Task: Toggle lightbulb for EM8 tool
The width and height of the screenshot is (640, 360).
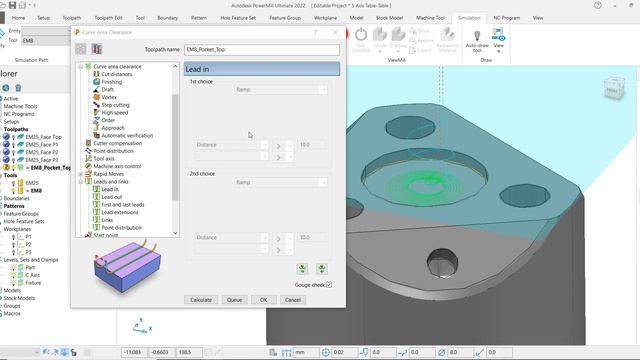Action: coord(13,191)
